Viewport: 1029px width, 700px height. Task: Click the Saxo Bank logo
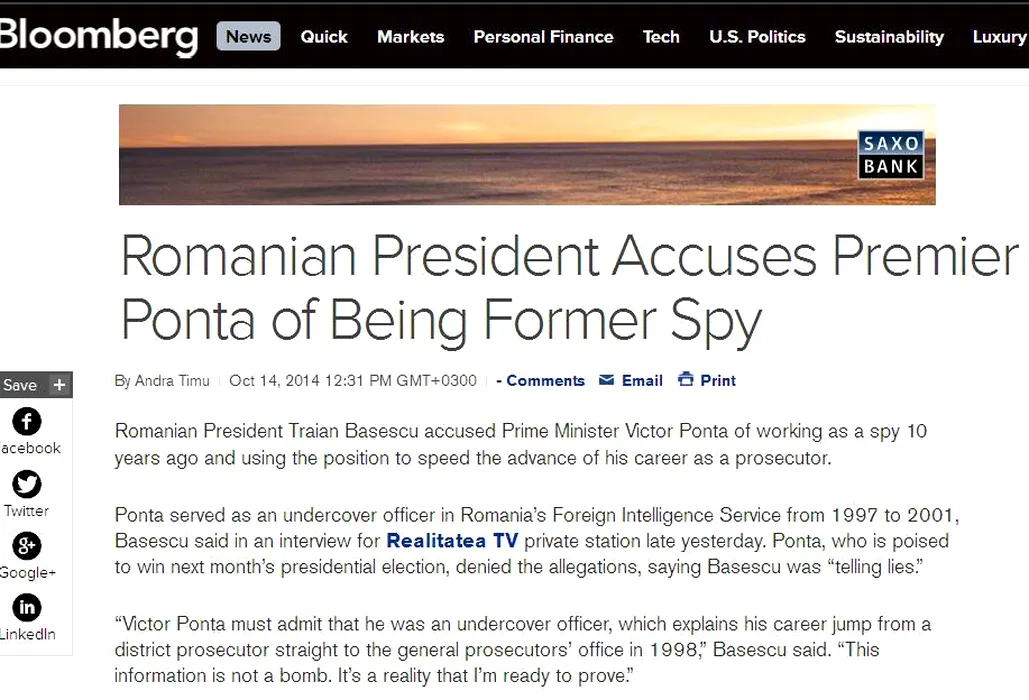tap(890, 154)
